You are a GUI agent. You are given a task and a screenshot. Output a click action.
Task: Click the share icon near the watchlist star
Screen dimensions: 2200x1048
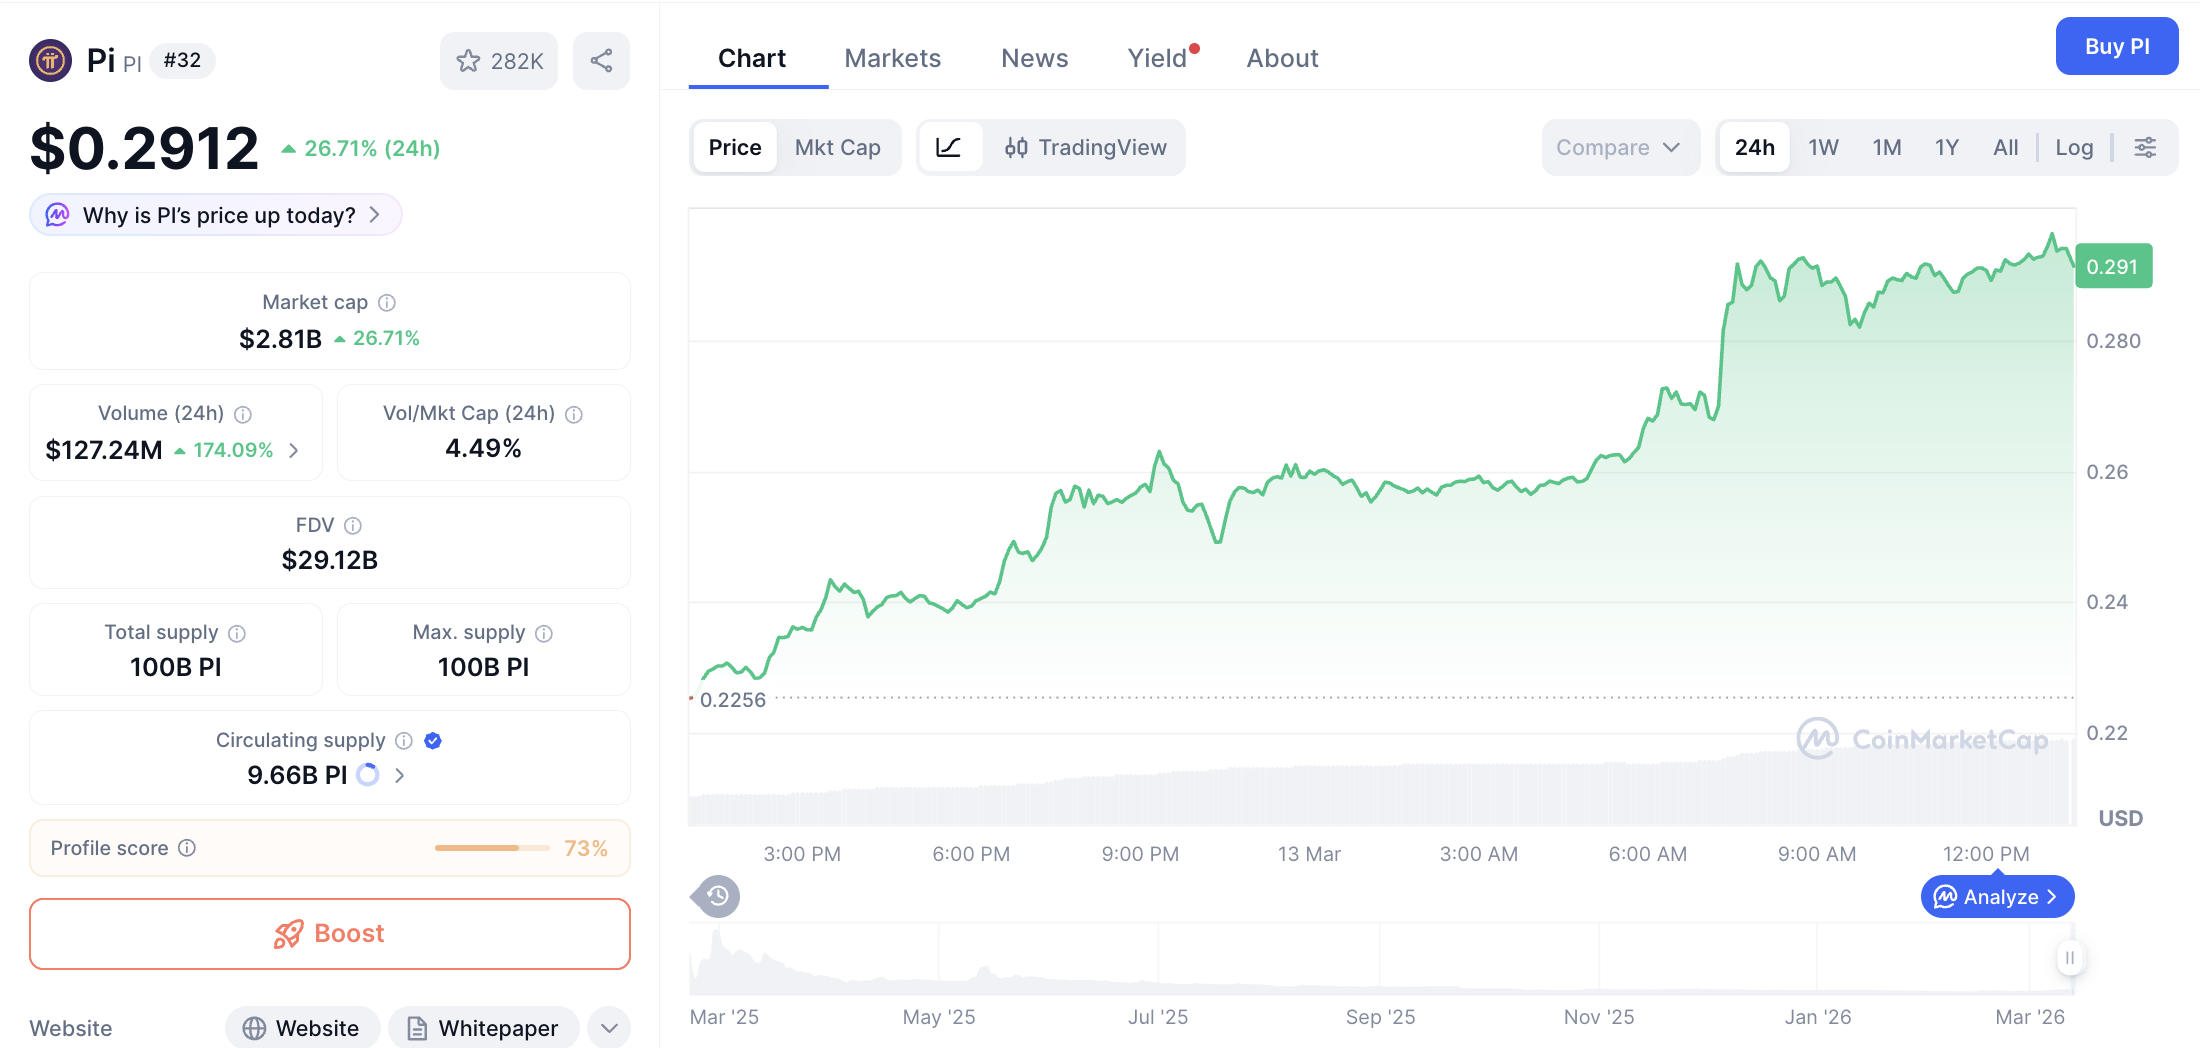[x=601, y=61]
